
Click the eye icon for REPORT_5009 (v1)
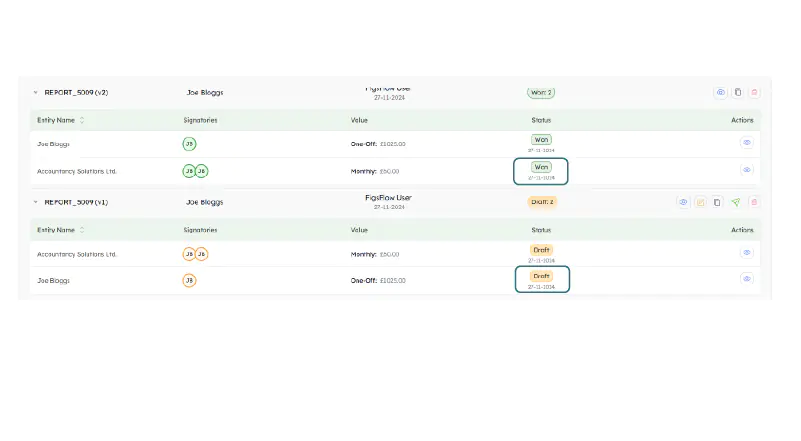click(684, 202)
